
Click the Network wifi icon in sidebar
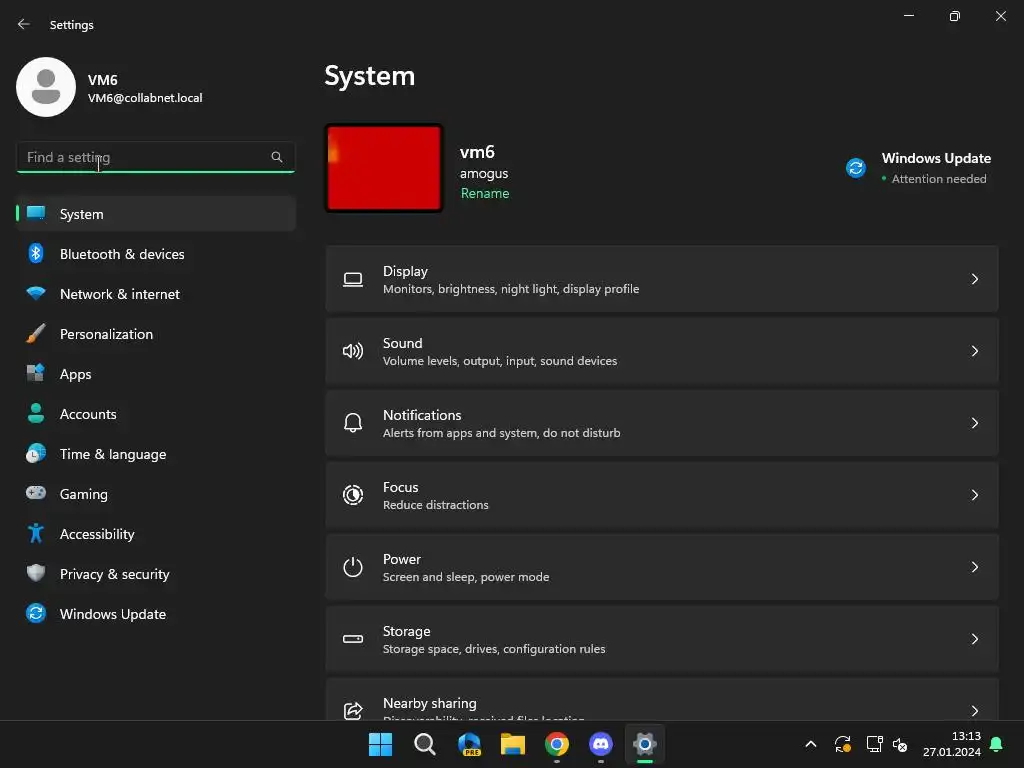point(36,293)
